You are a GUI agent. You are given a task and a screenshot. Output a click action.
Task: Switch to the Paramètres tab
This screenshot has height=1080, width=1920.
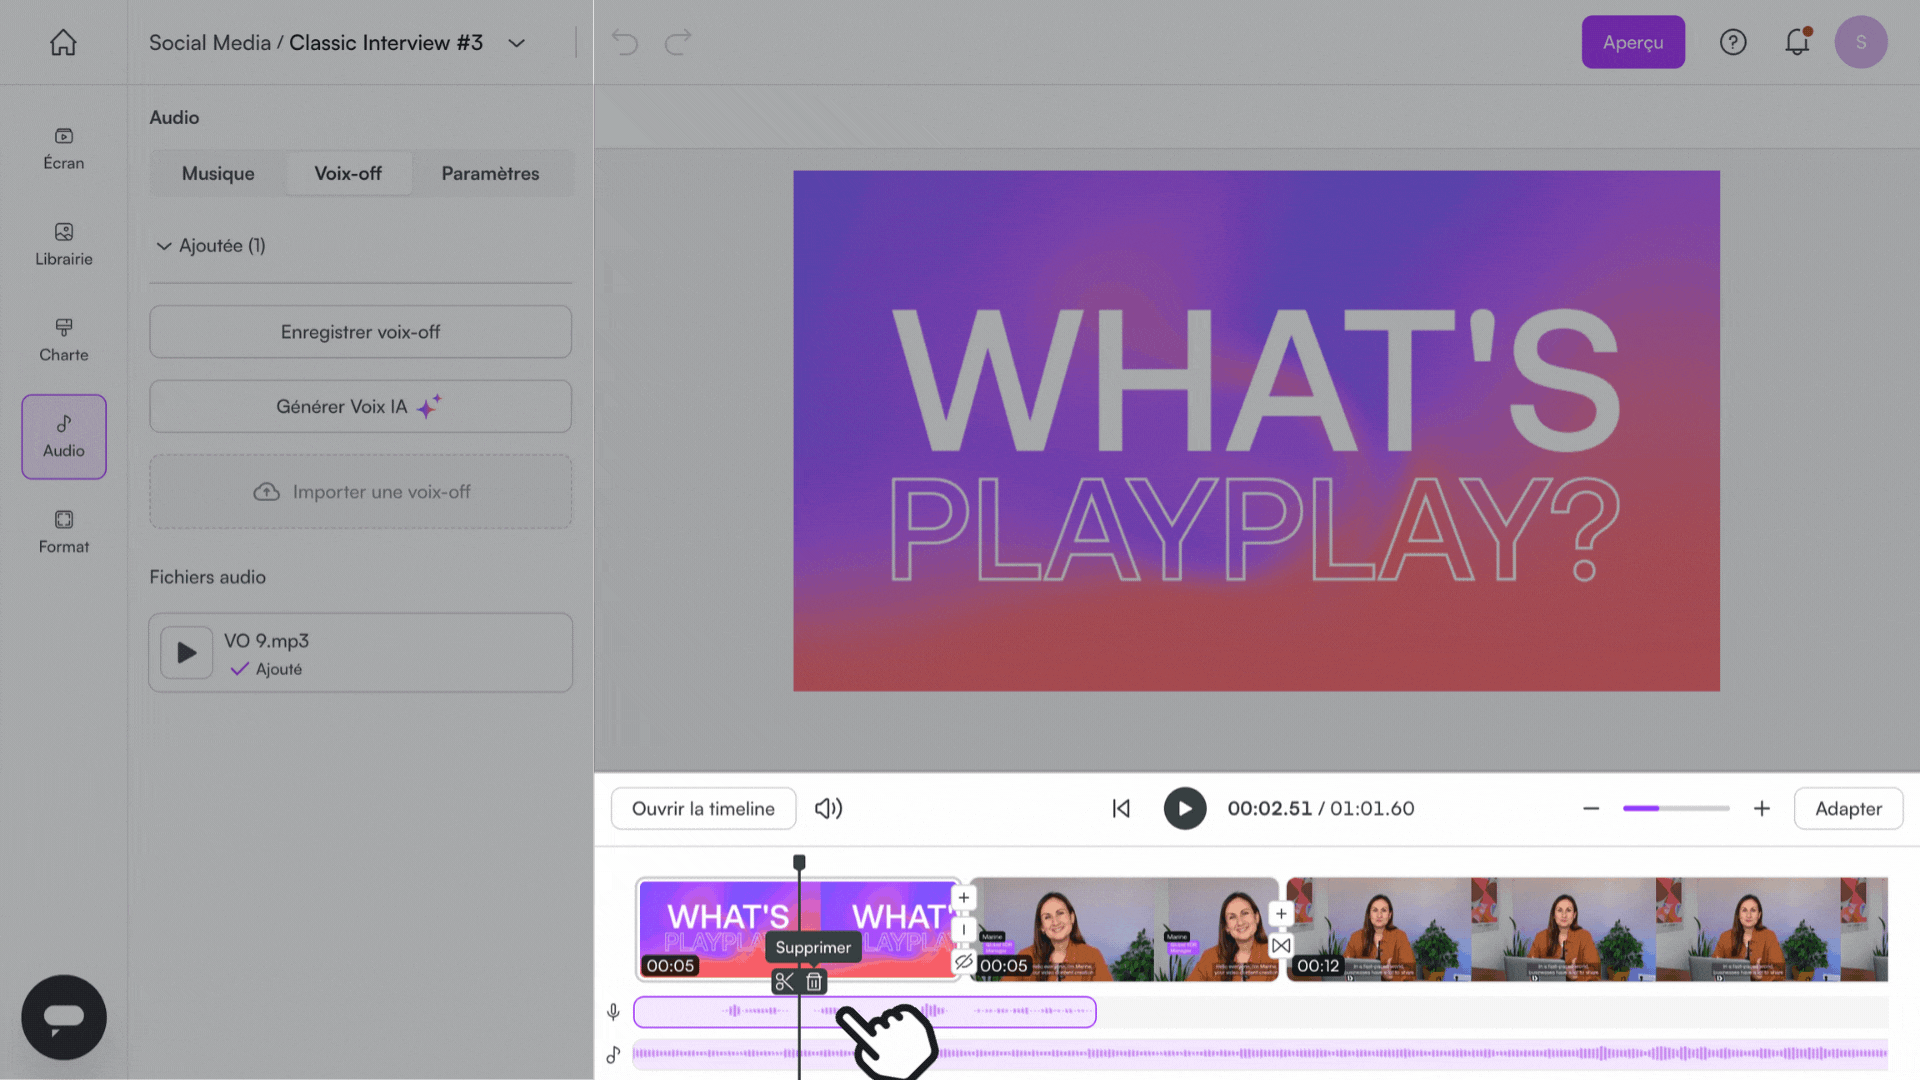[490, 173]
